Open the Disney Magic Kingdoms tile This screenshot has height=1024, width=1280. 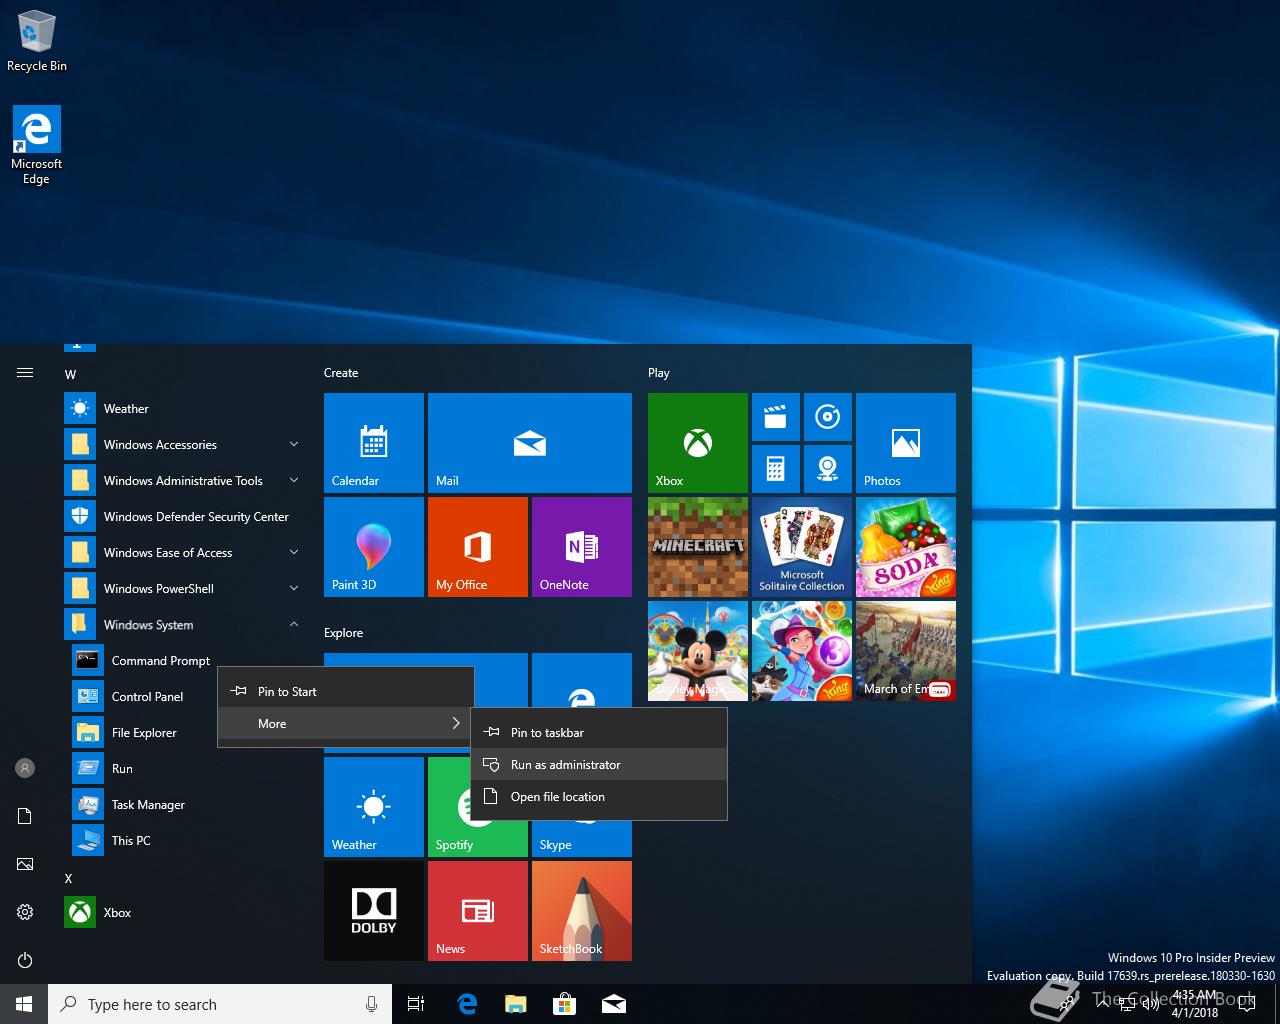pos(698,651)
